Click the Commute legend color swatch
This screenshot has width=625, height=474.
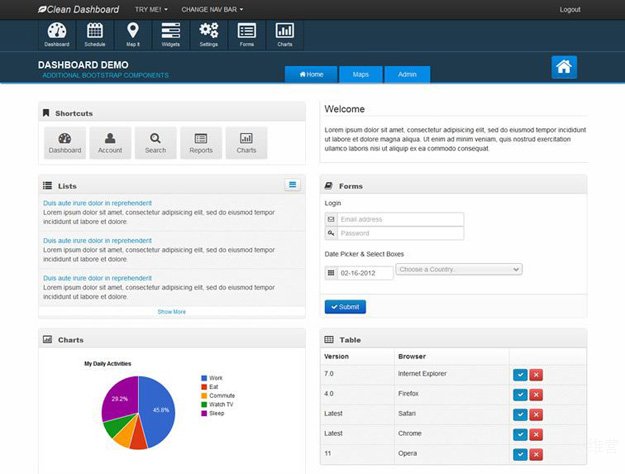pos(204,396)
